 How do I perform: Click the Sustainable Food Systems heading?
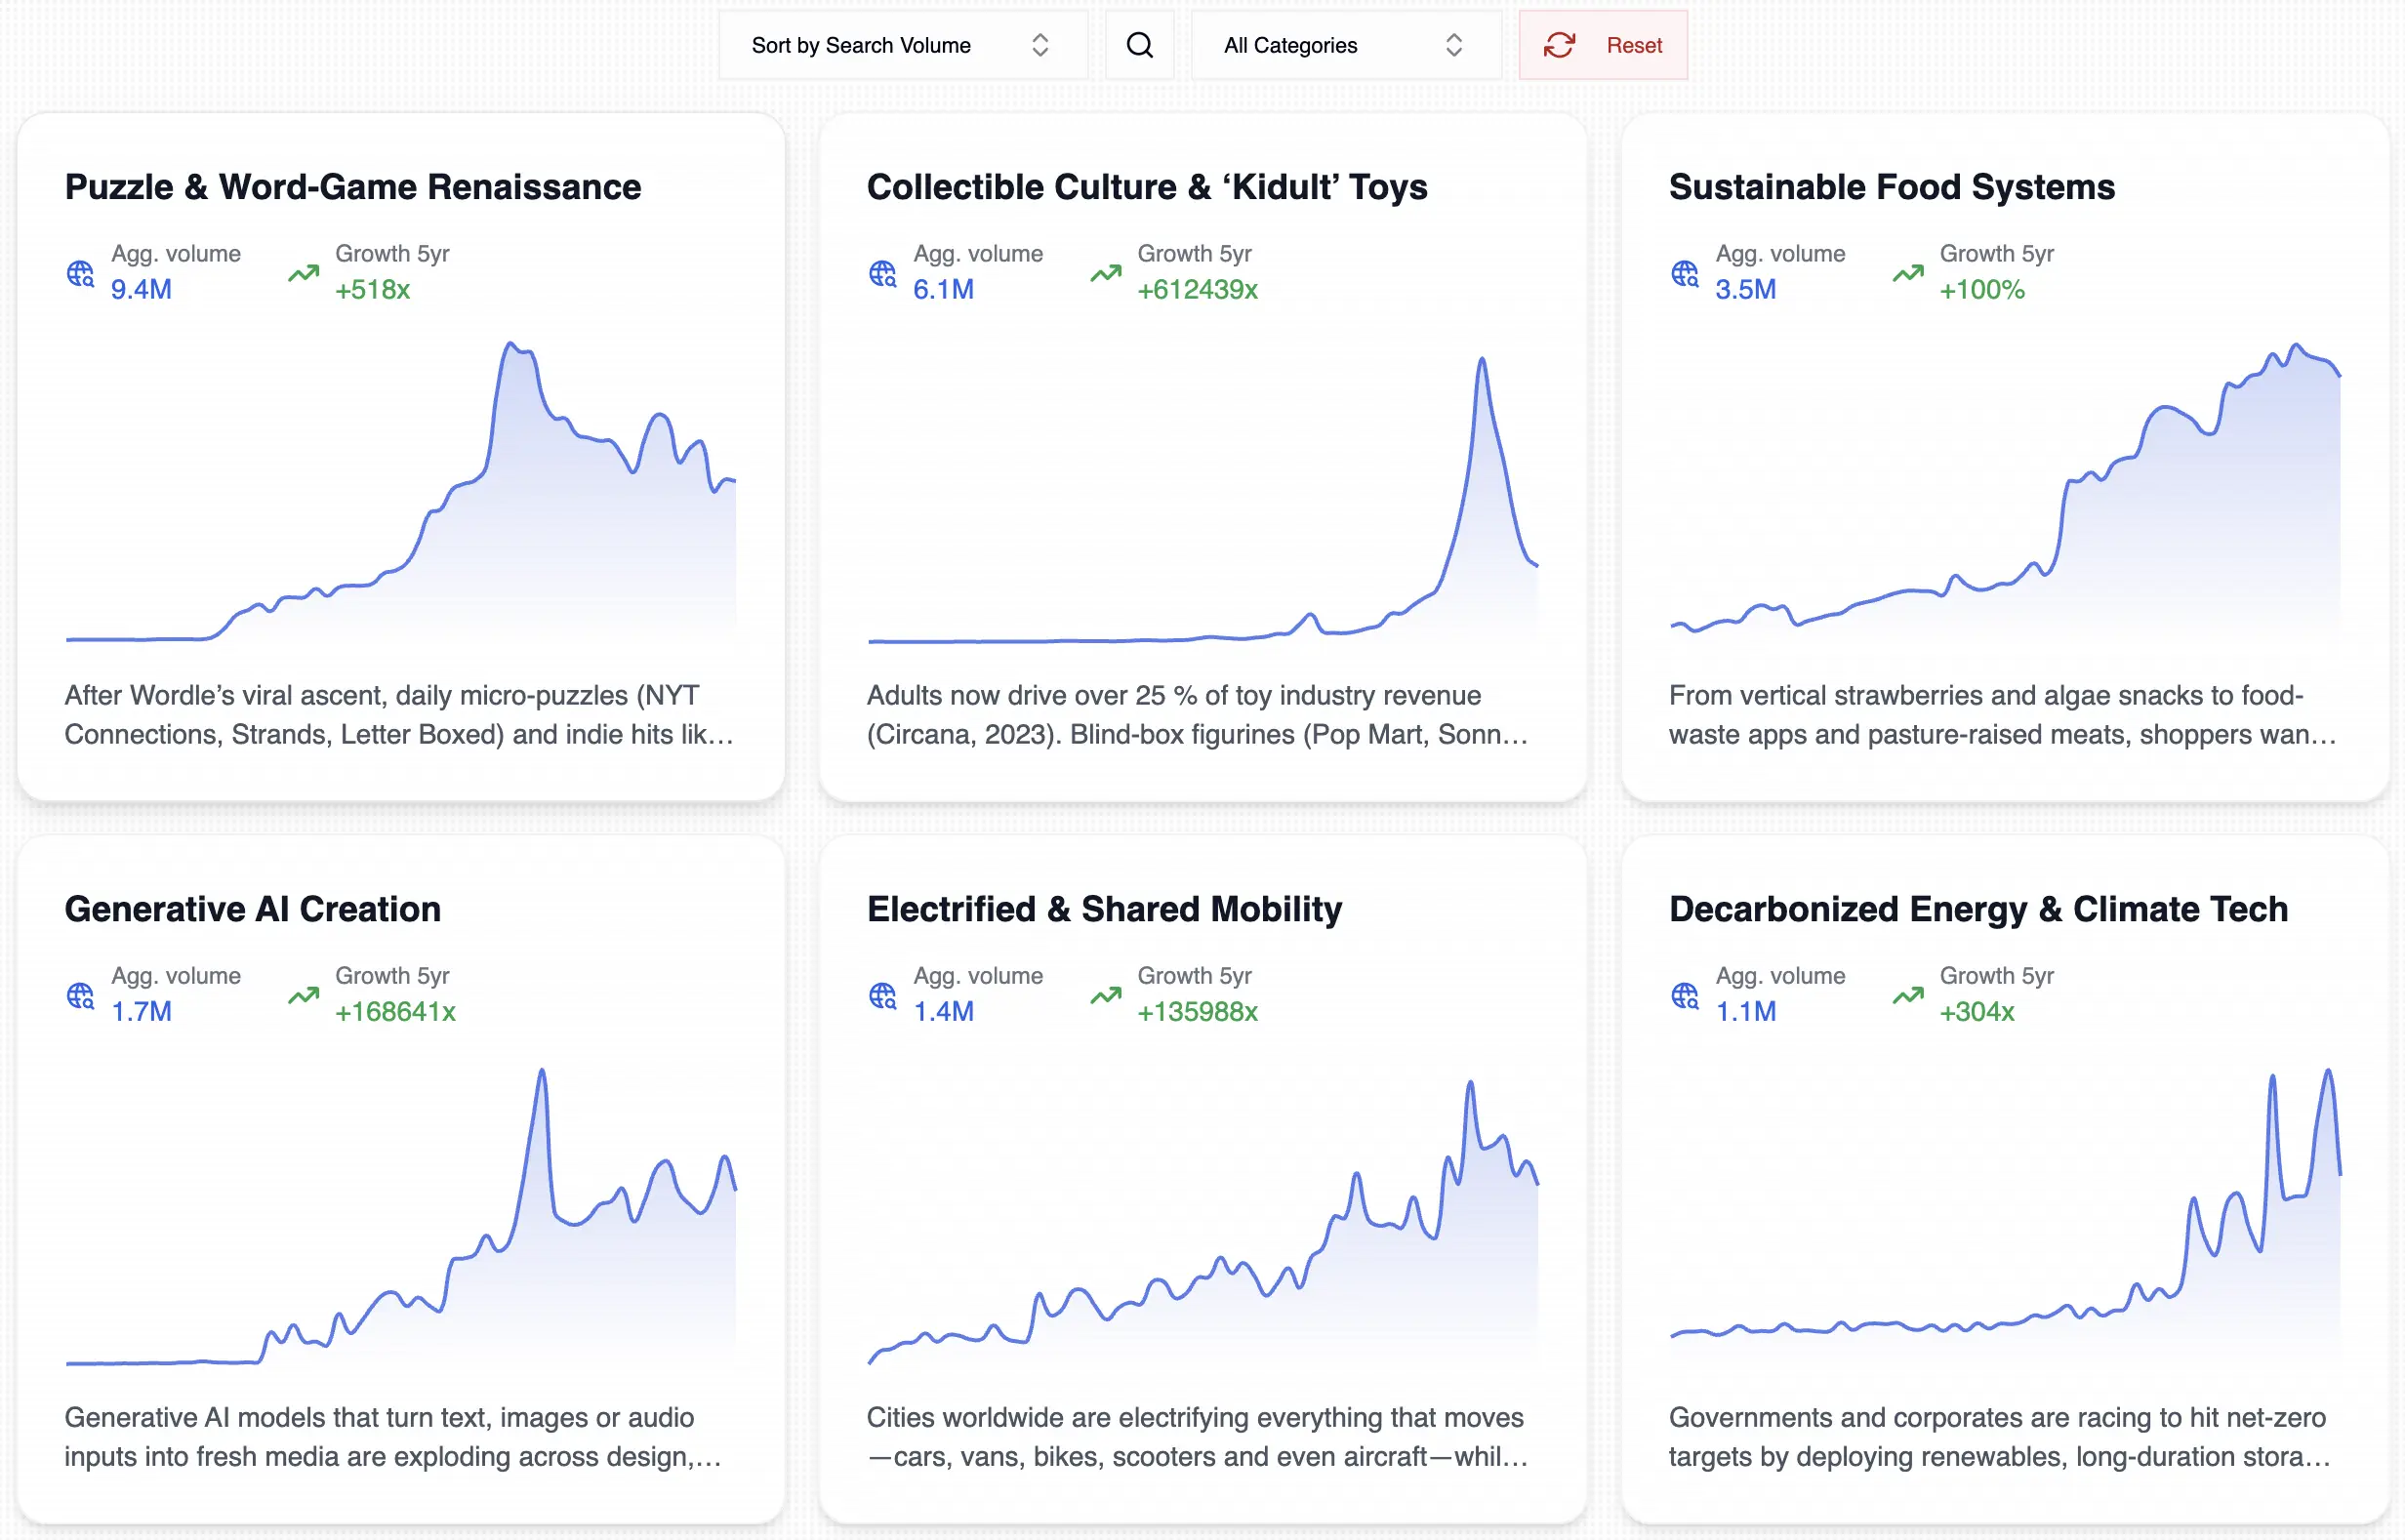[1891, 186]
